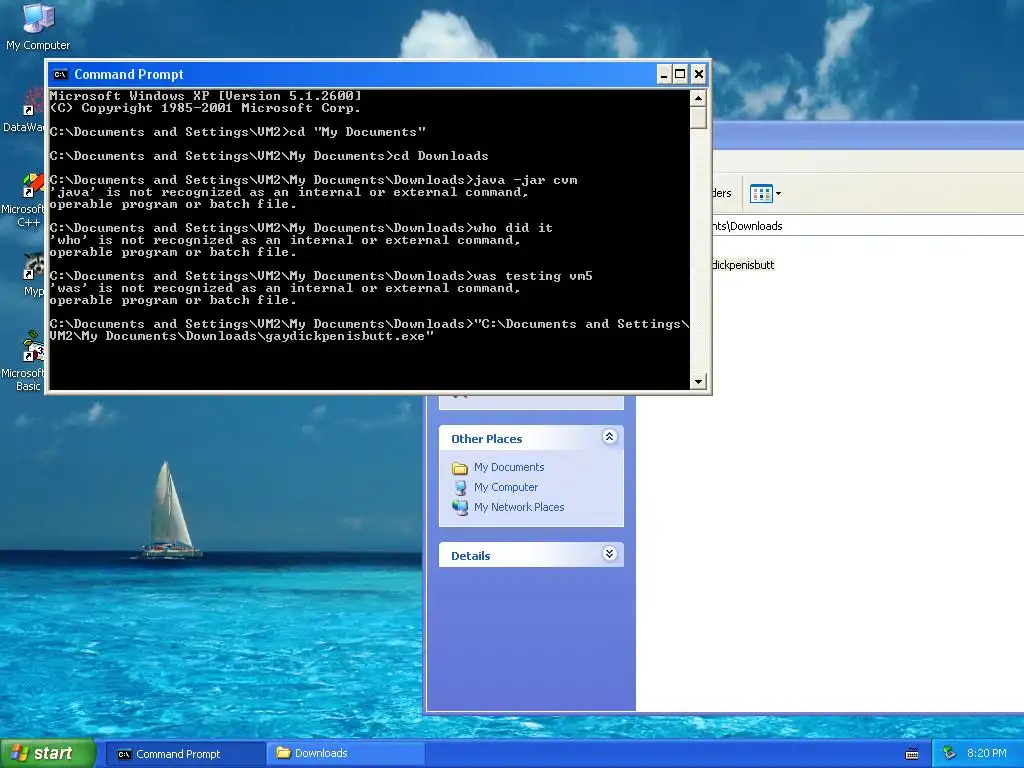
Task: Click the Details header text
Action: point(470,556)
